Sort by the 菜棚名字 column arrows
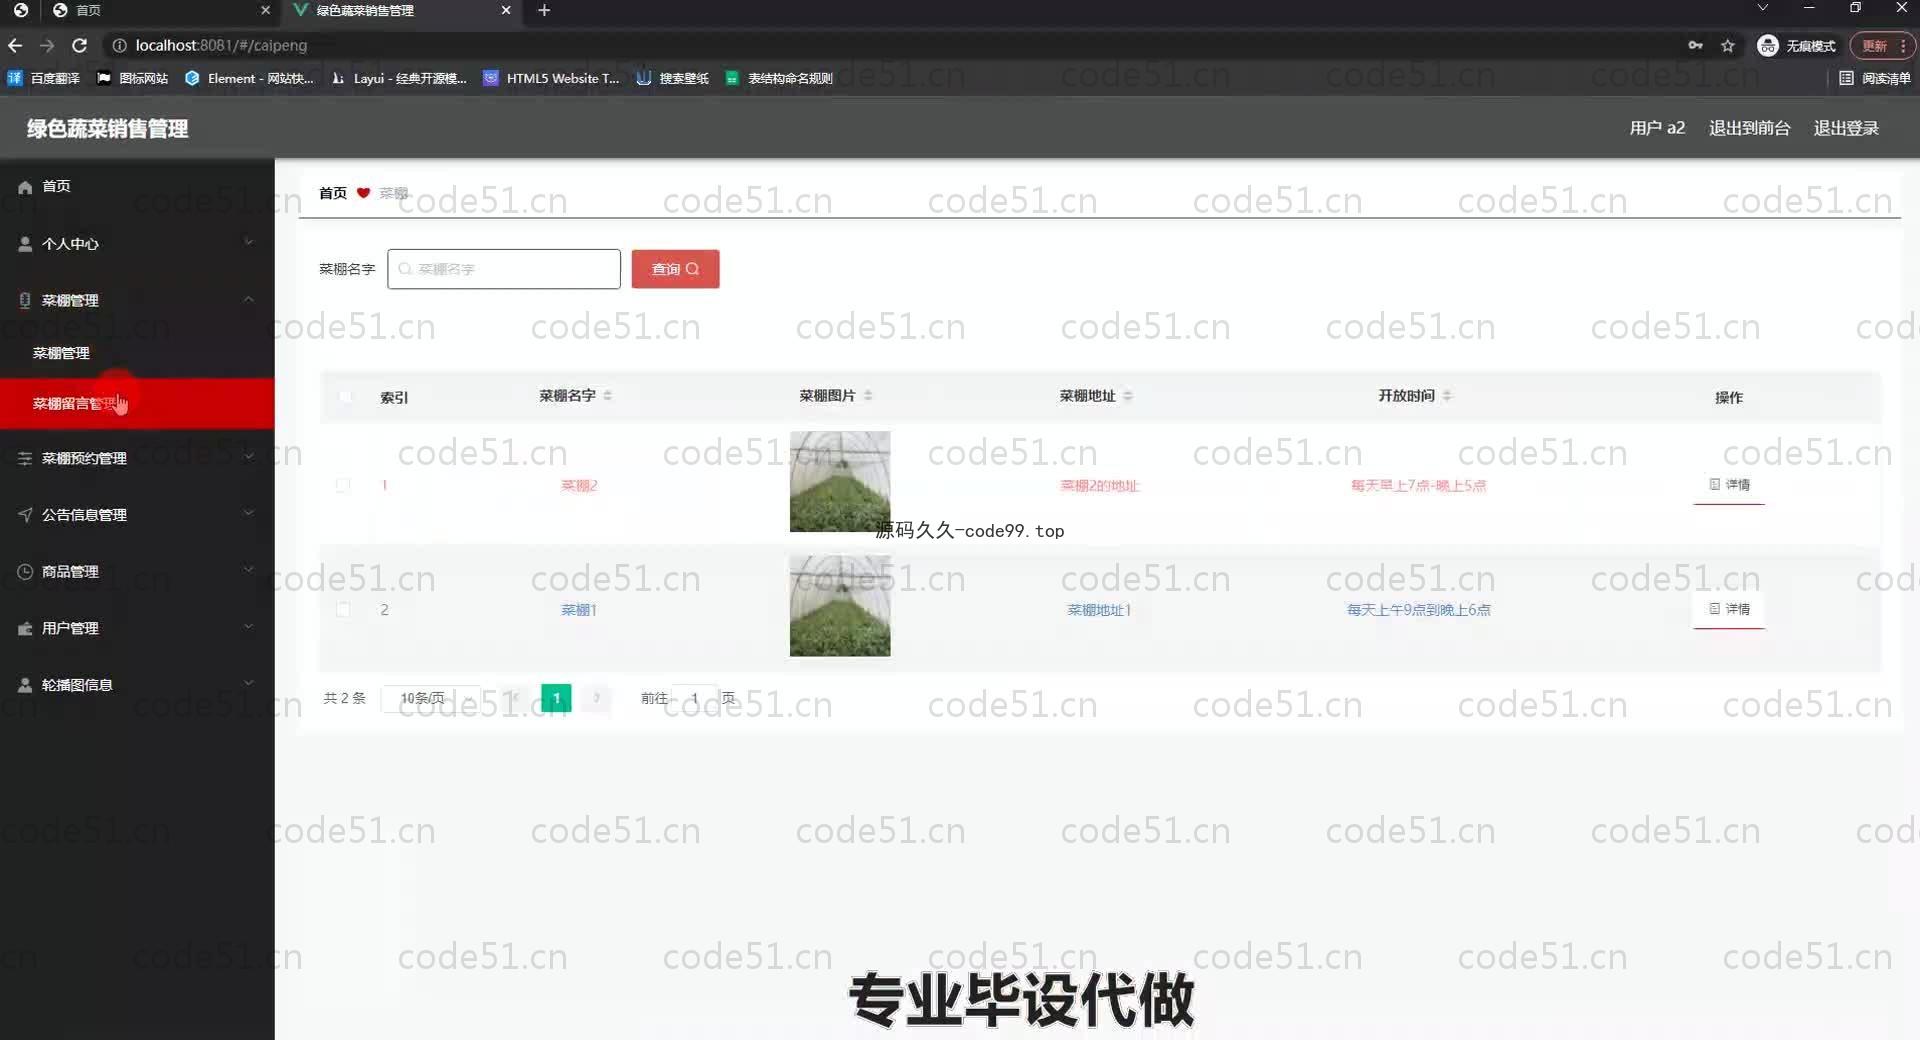 [x=608, y=396]
